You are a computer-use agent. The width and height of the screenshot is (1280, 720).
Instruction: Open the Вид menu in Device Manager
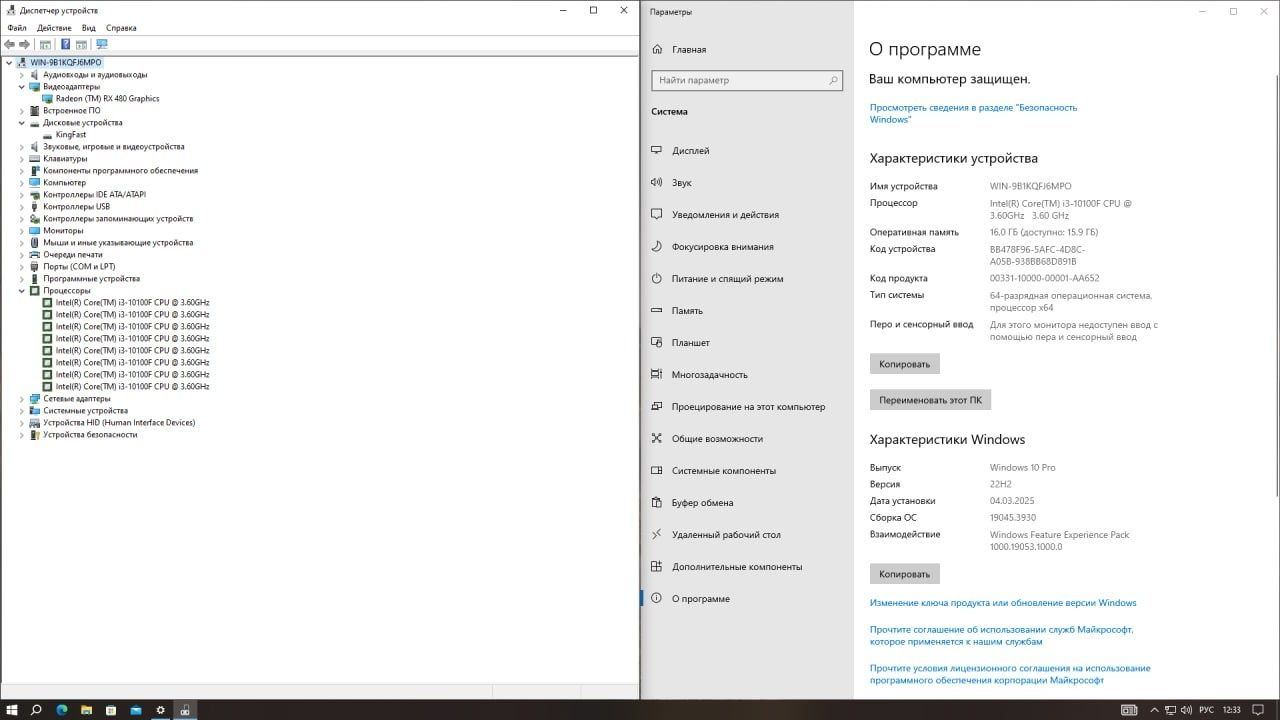point(89,28)
